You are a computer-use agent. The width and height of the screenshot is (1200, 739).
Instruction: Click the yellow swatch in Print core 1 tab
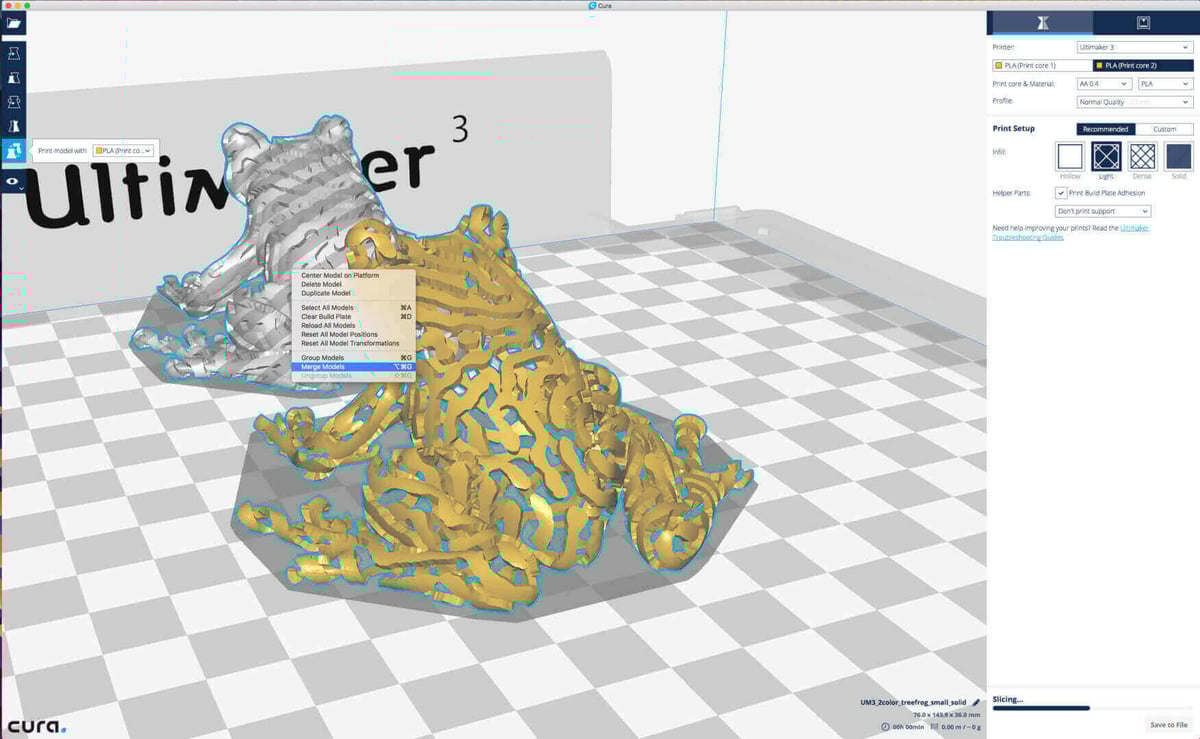(998, 65)
